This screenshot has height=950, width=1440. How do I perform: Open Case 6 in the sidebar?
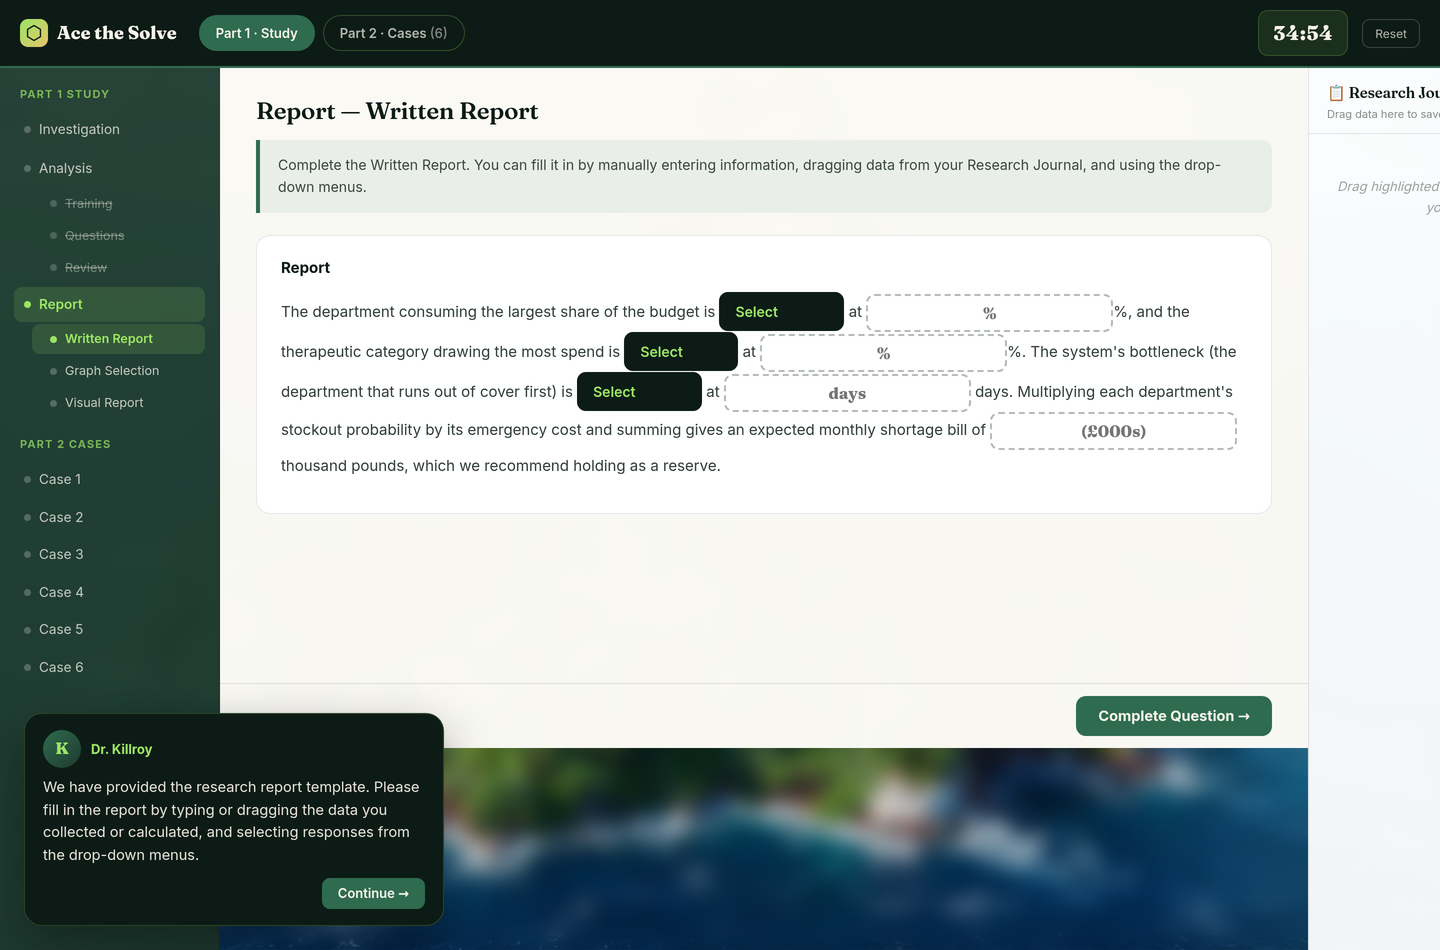coord(109,667)
